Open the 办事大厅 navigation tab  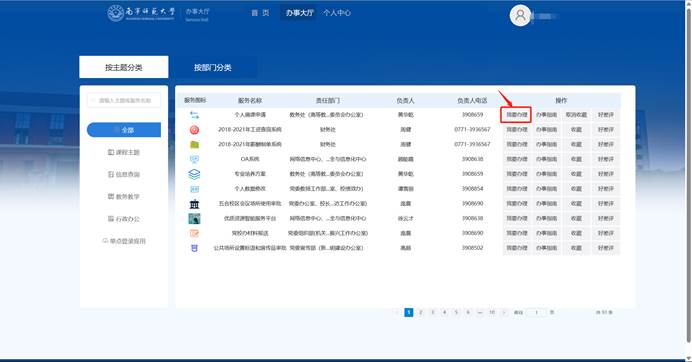pyautogui.click(x=299, y=13)
